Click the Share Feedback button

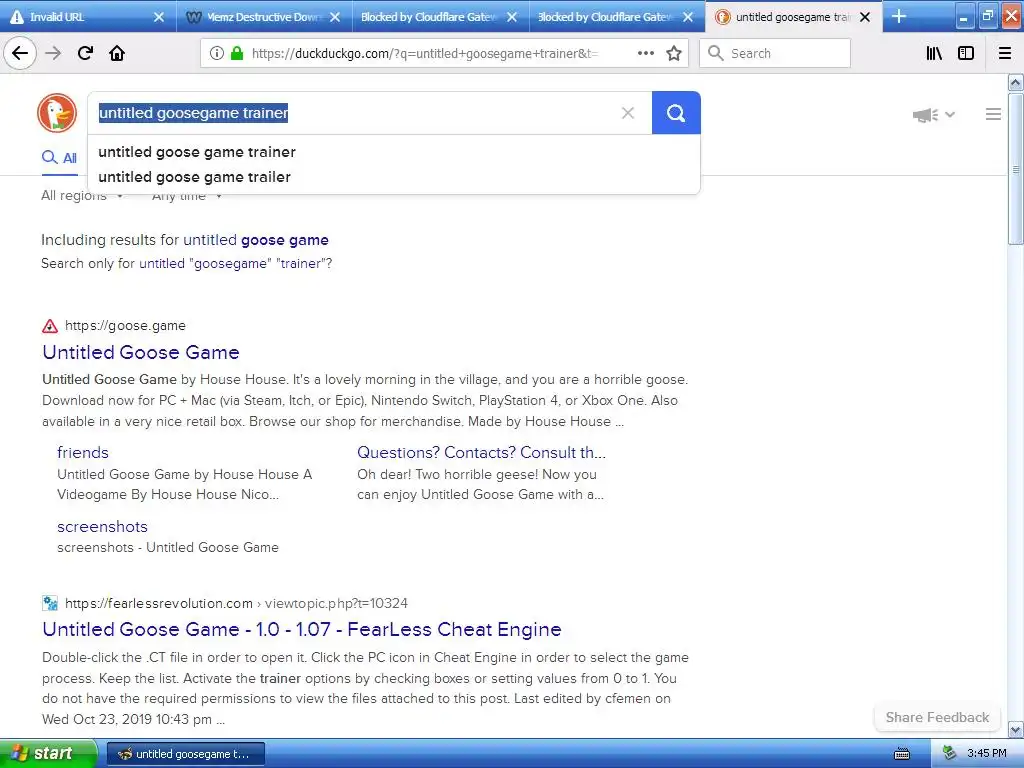tap(937, 717)
